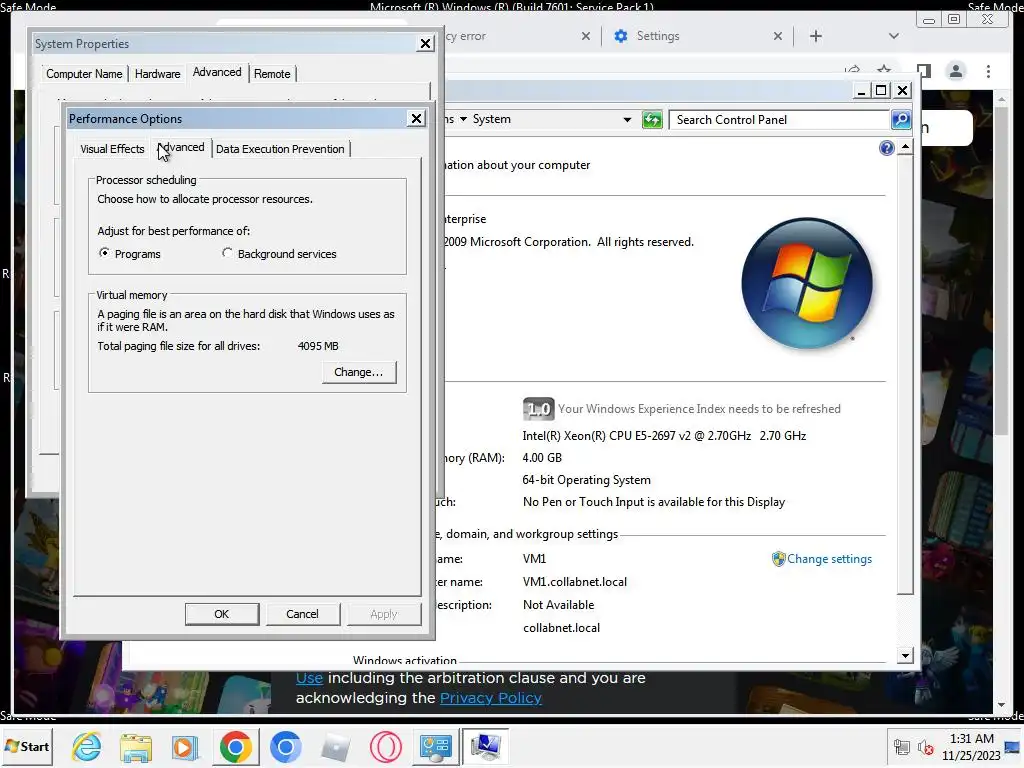This screenshot has height=768, width=1024.
Task: Open address bar history dropdown arrow
Action: (x=627, y=120)
